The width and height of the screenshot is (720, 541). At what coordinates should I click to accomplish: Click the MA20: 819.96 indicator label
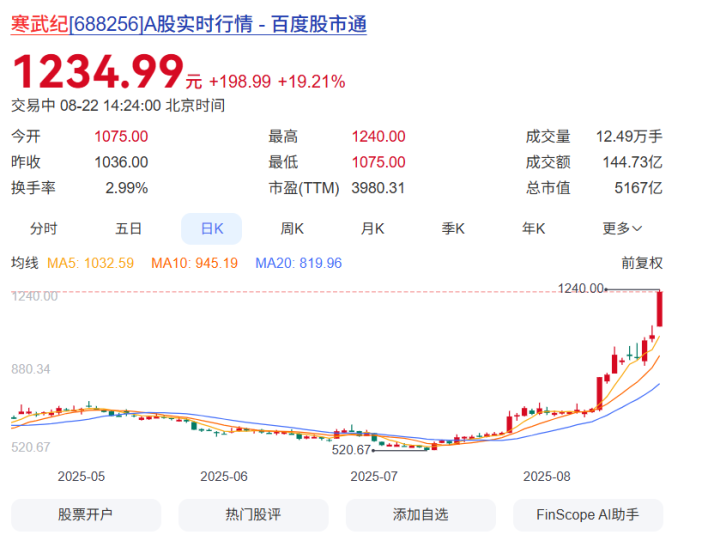pyautogui.click(x=298, y=263)
